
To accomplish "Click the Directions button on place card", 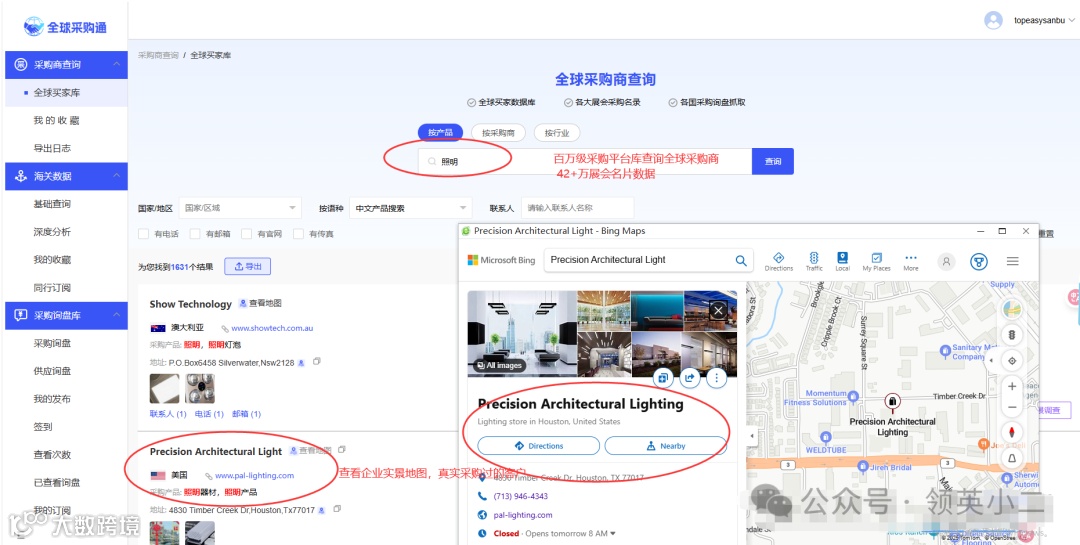I will point(538,446).
